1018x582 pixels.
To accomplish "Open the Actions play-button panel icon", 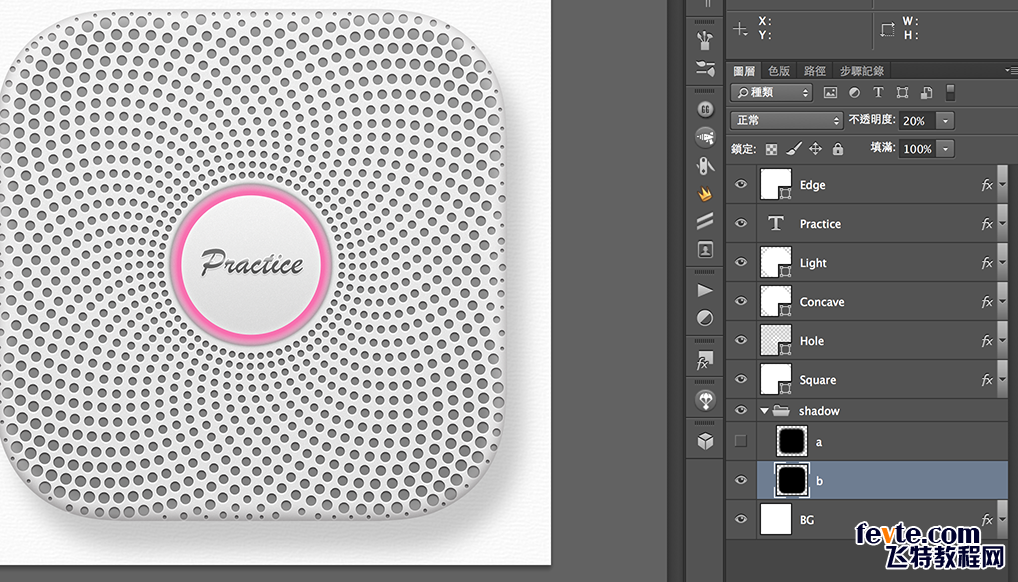I will 705,290.
